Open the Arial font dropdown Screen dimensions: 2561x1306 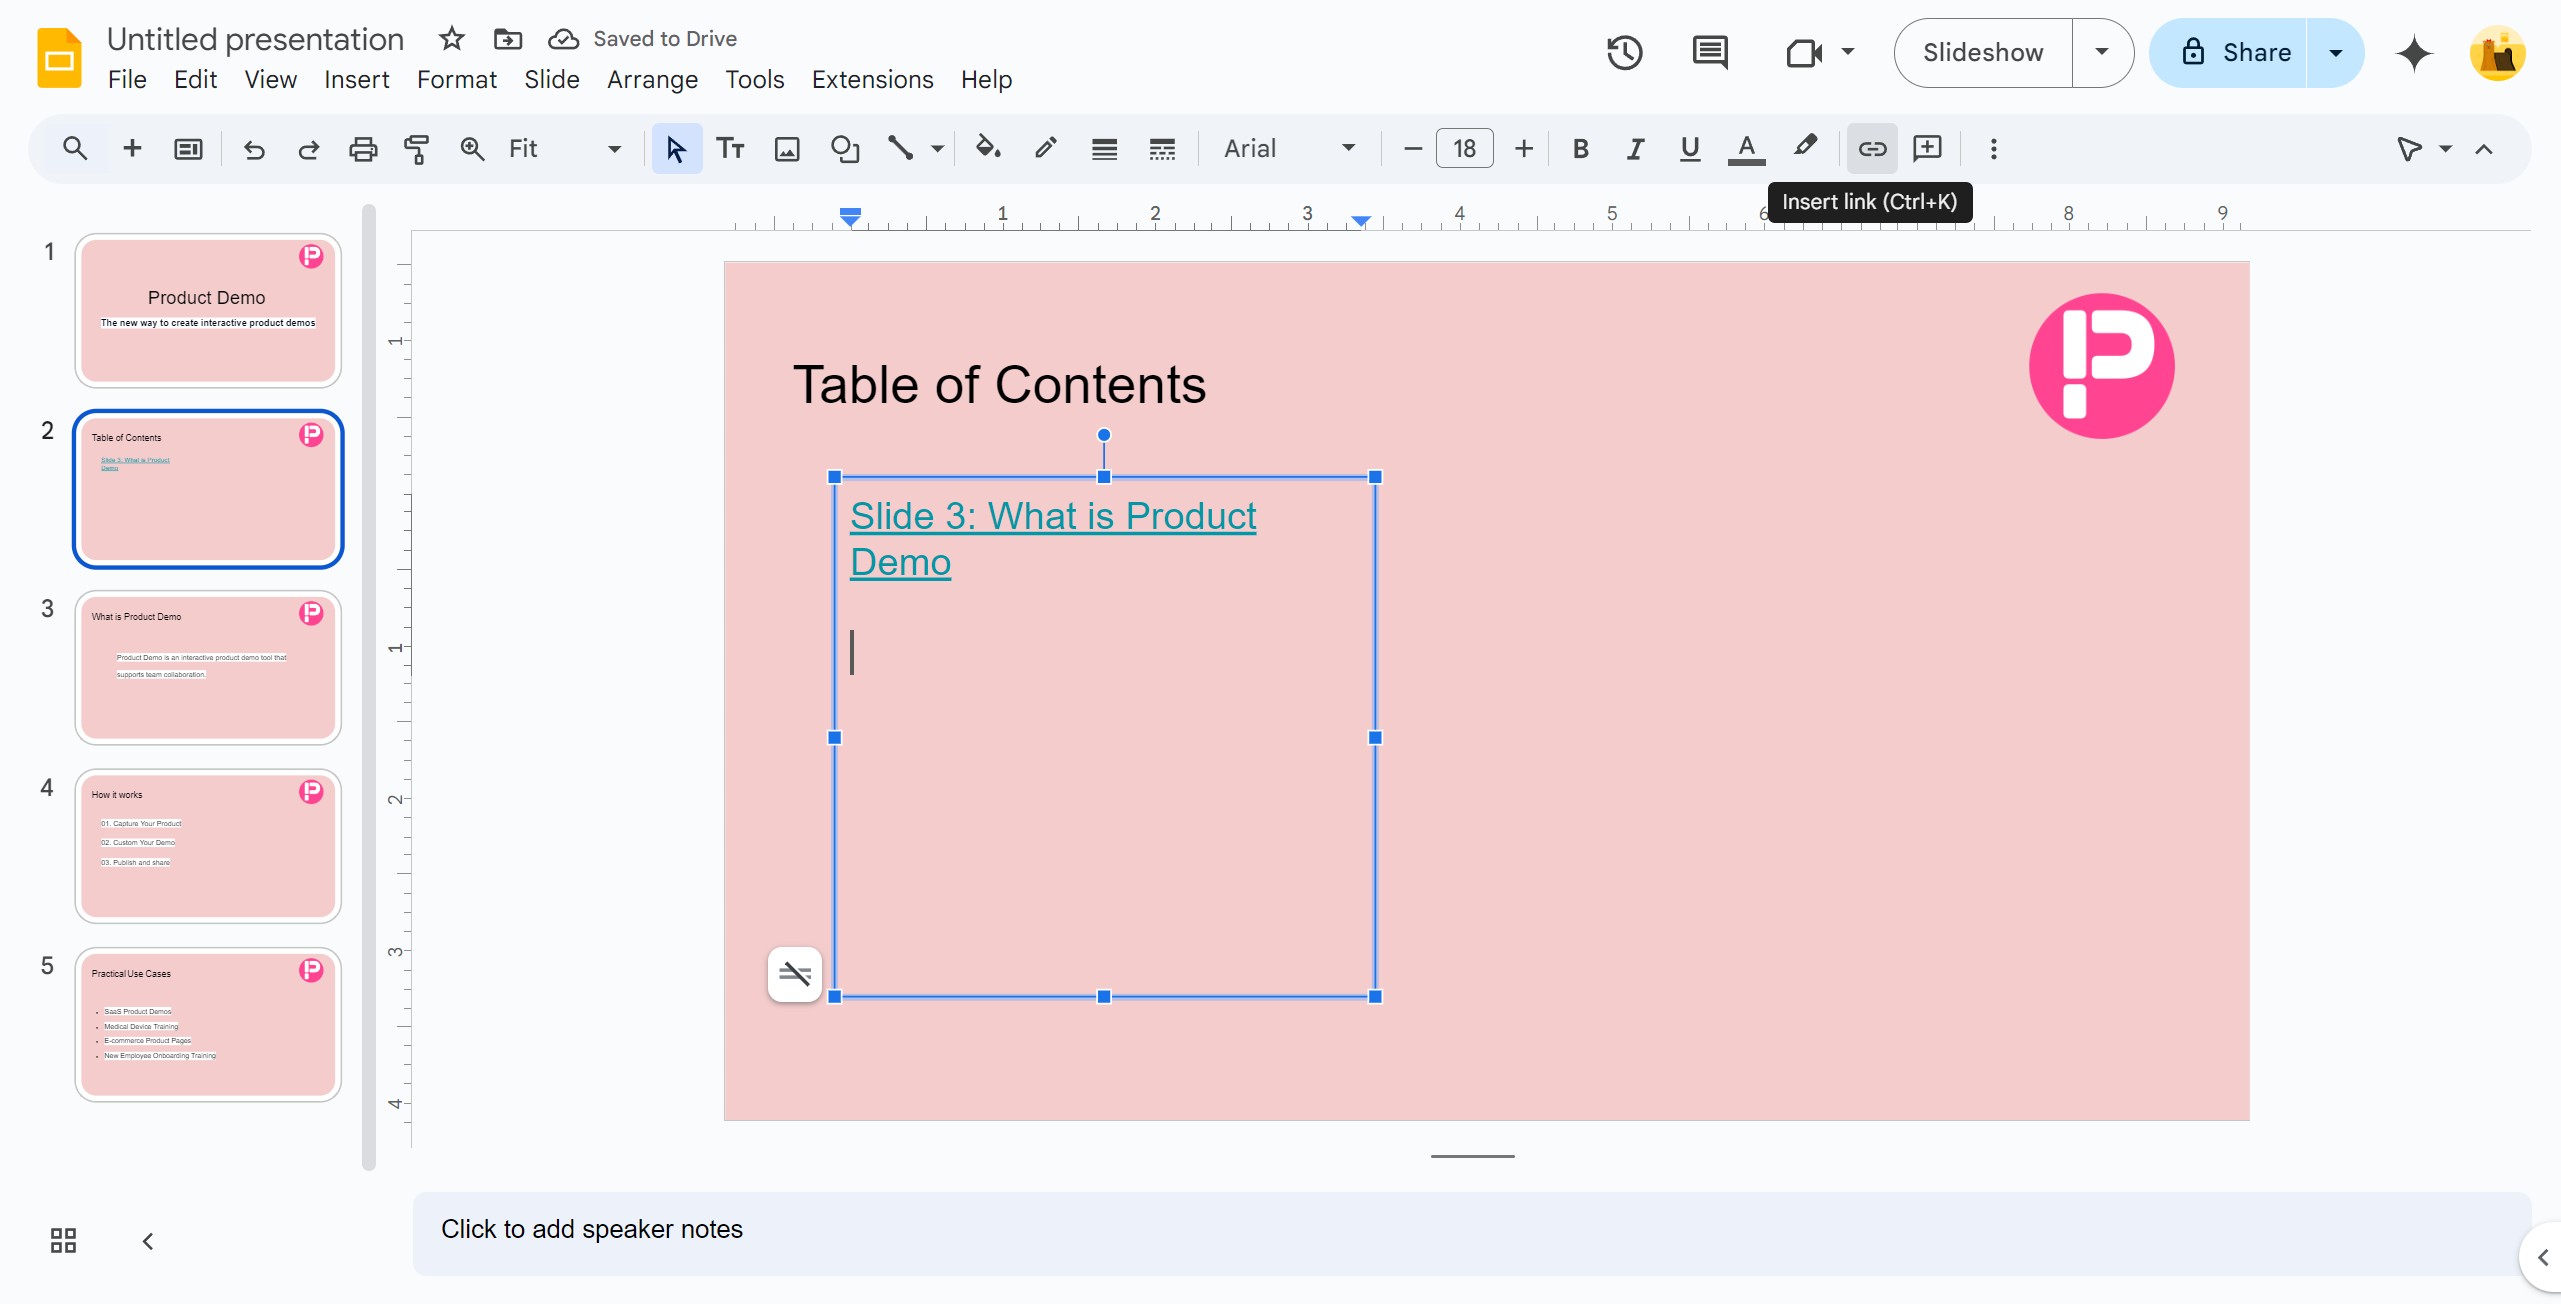(x=1290, y=149)
